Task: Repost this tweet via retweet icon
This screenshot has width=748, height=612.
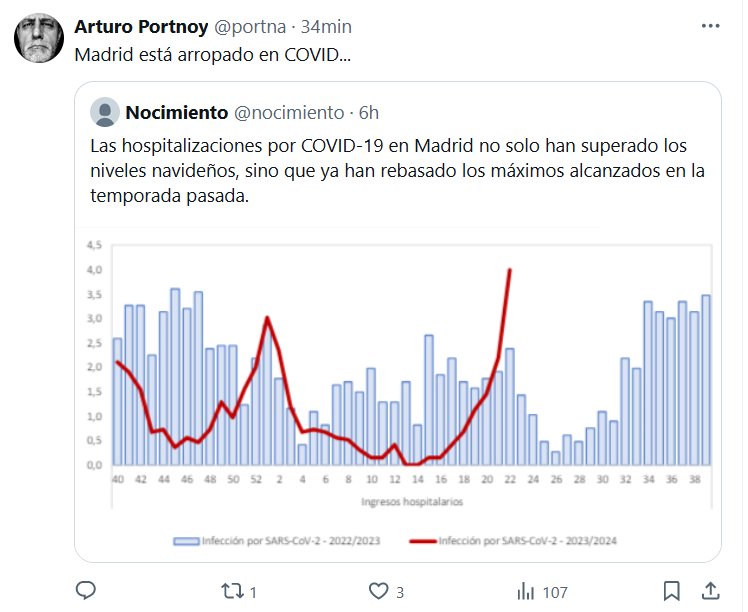Action: 233,591
